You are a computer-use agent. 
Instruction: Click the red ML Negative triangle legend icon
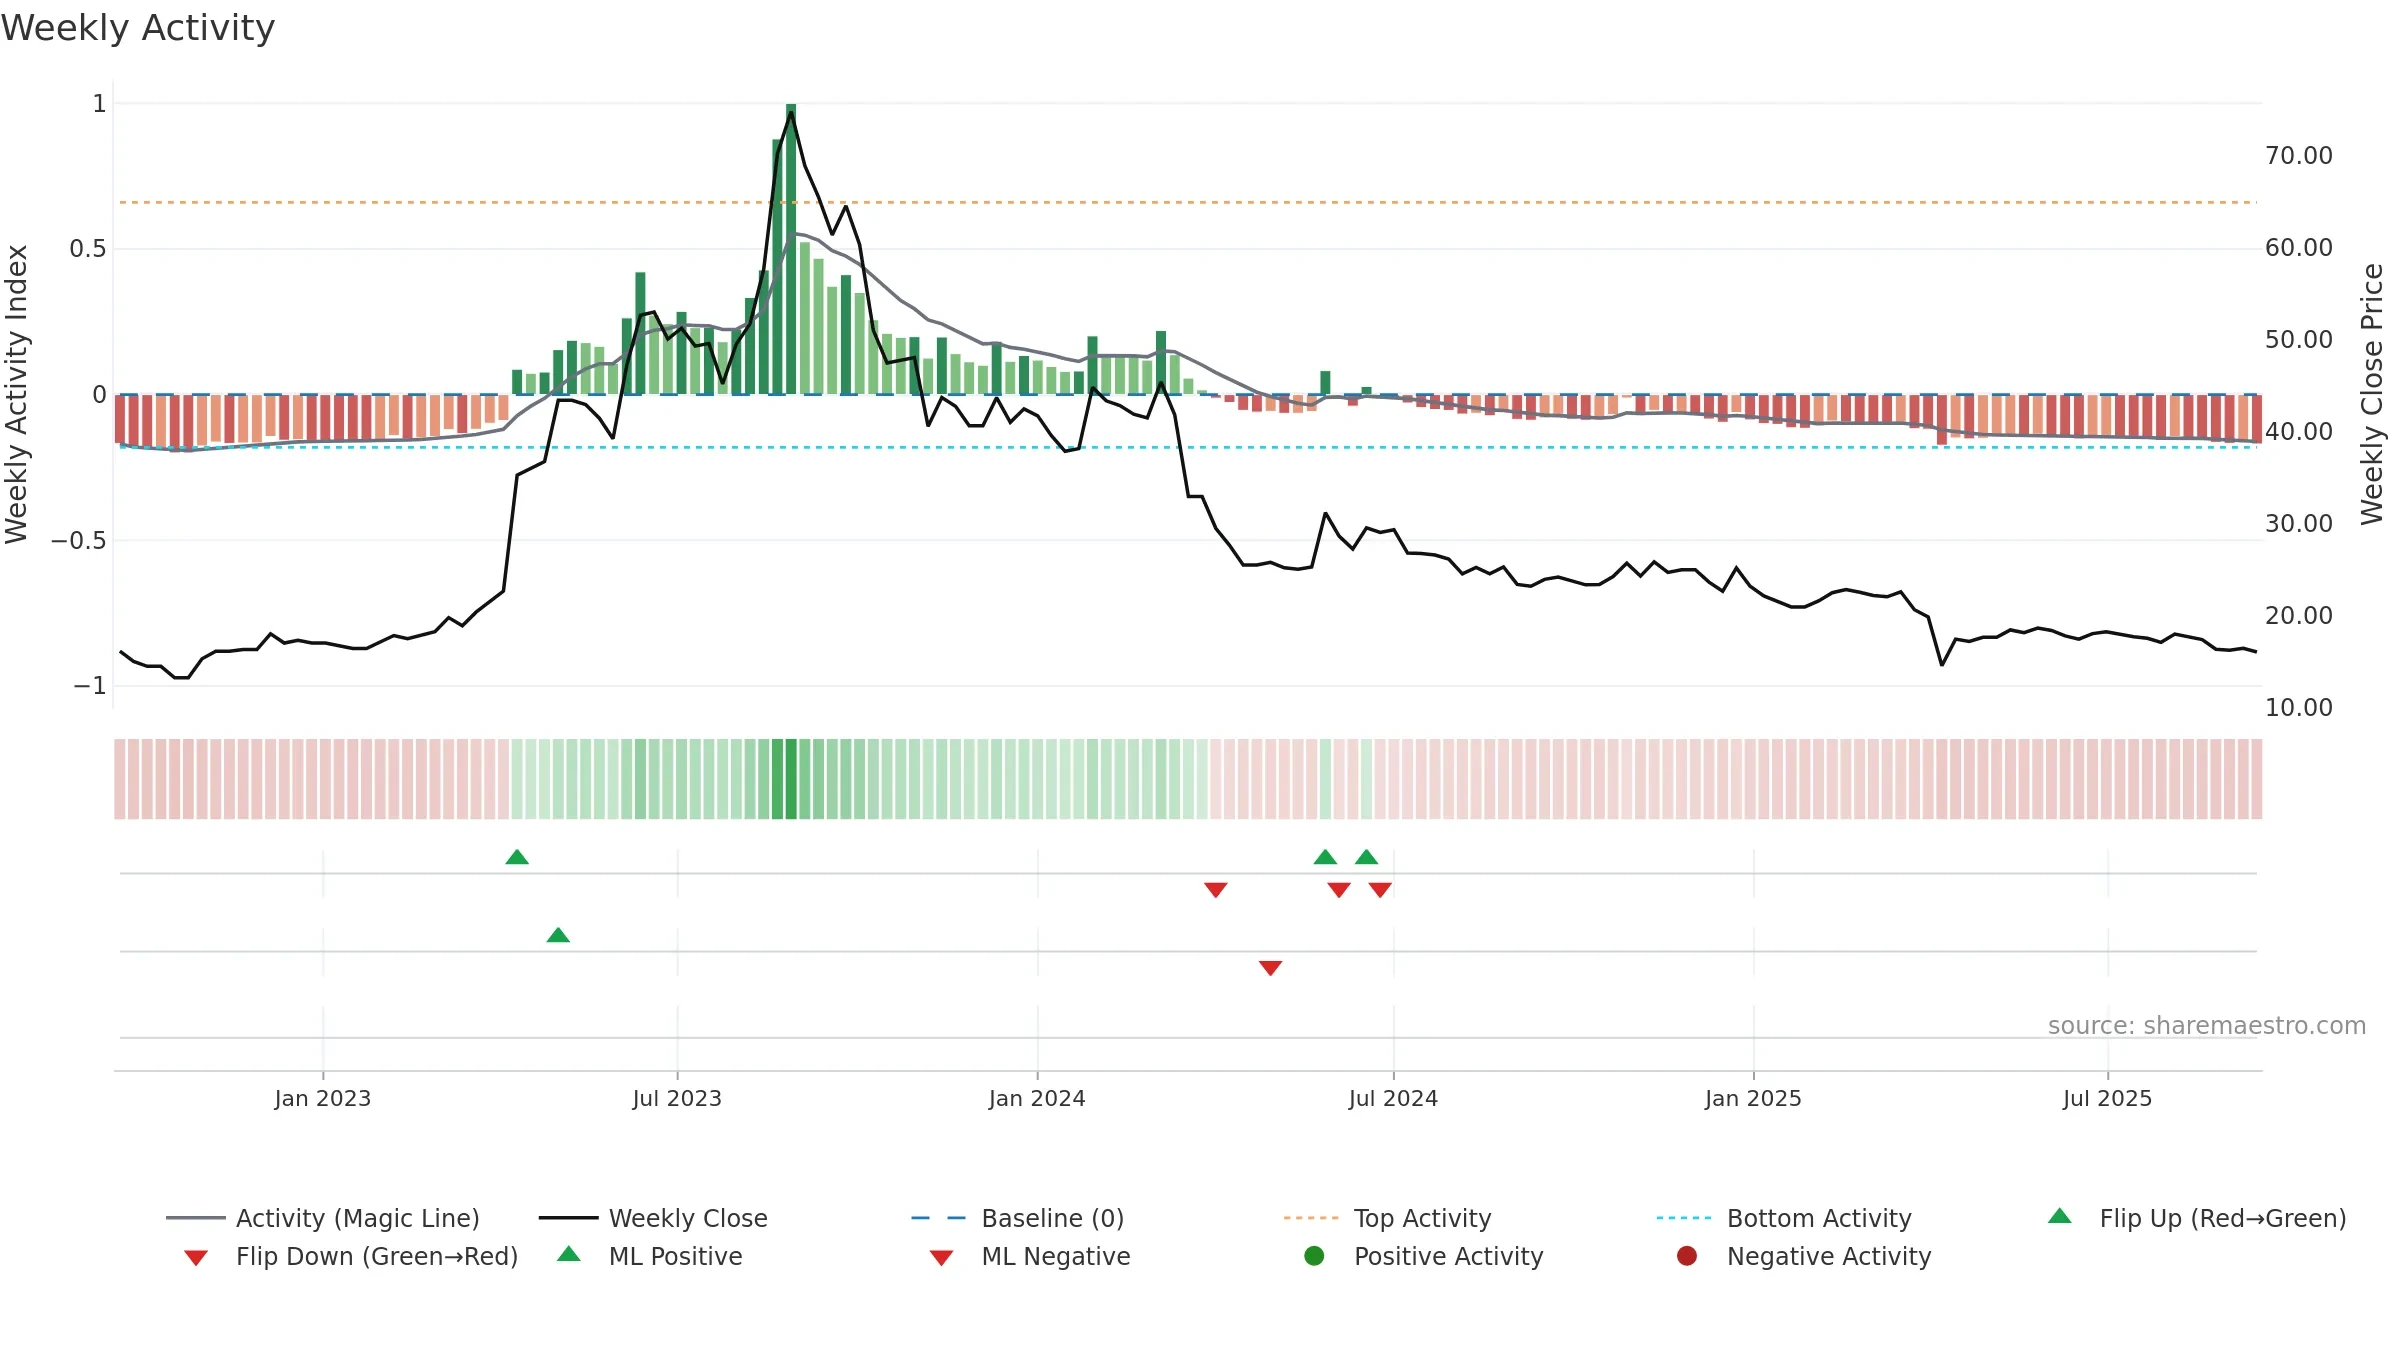[941, 1258]
